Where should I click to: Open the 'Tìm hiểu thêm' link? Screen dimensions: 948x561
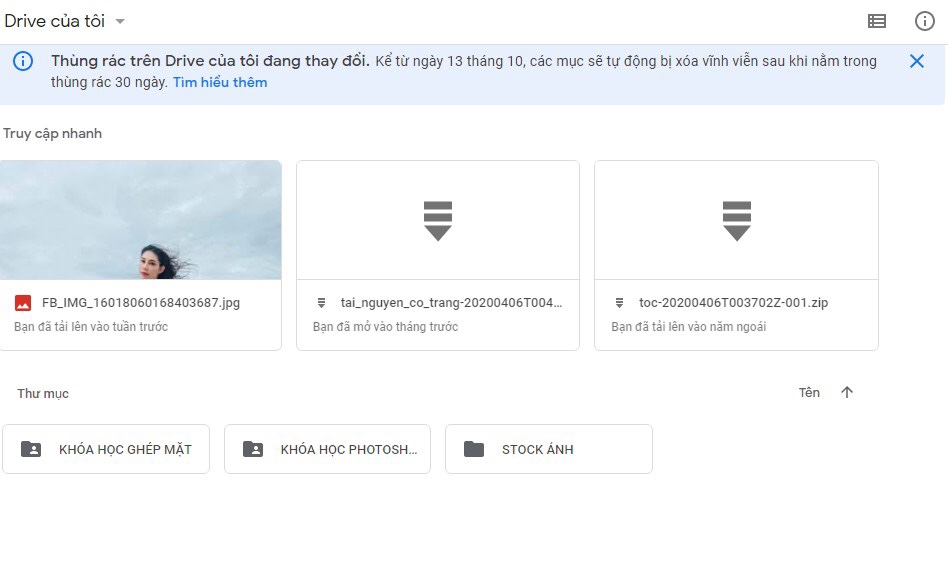pos(220,82)
